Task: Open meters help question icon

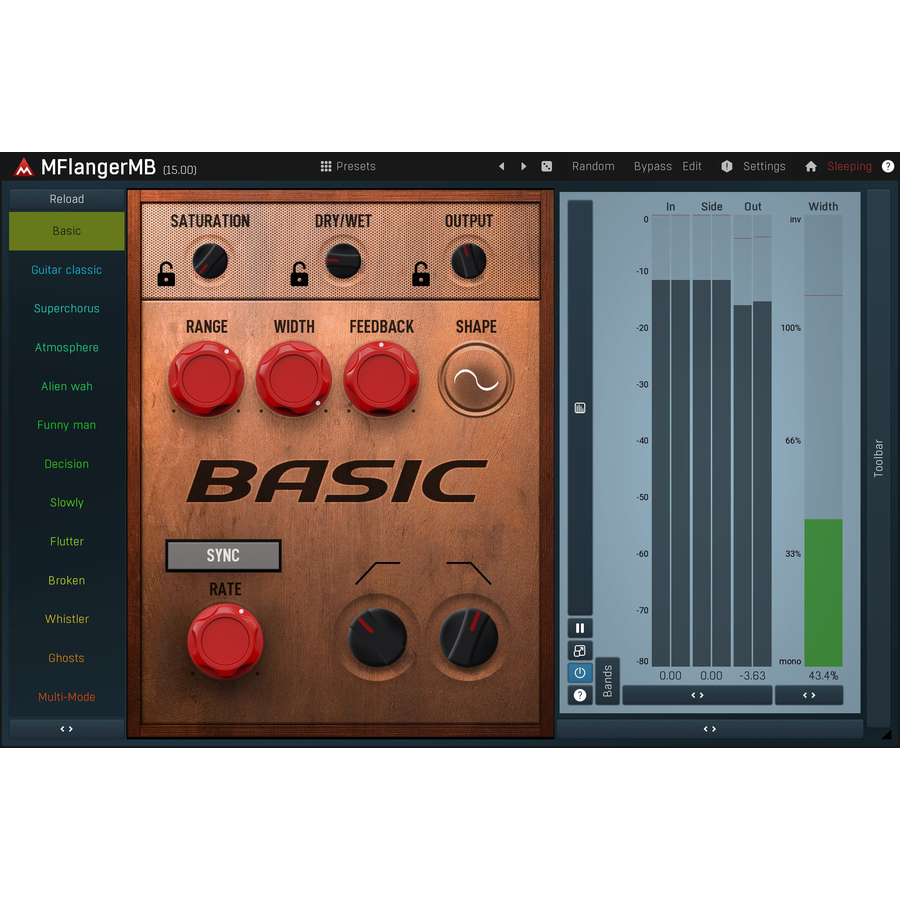Action: (x=580, y=695)
